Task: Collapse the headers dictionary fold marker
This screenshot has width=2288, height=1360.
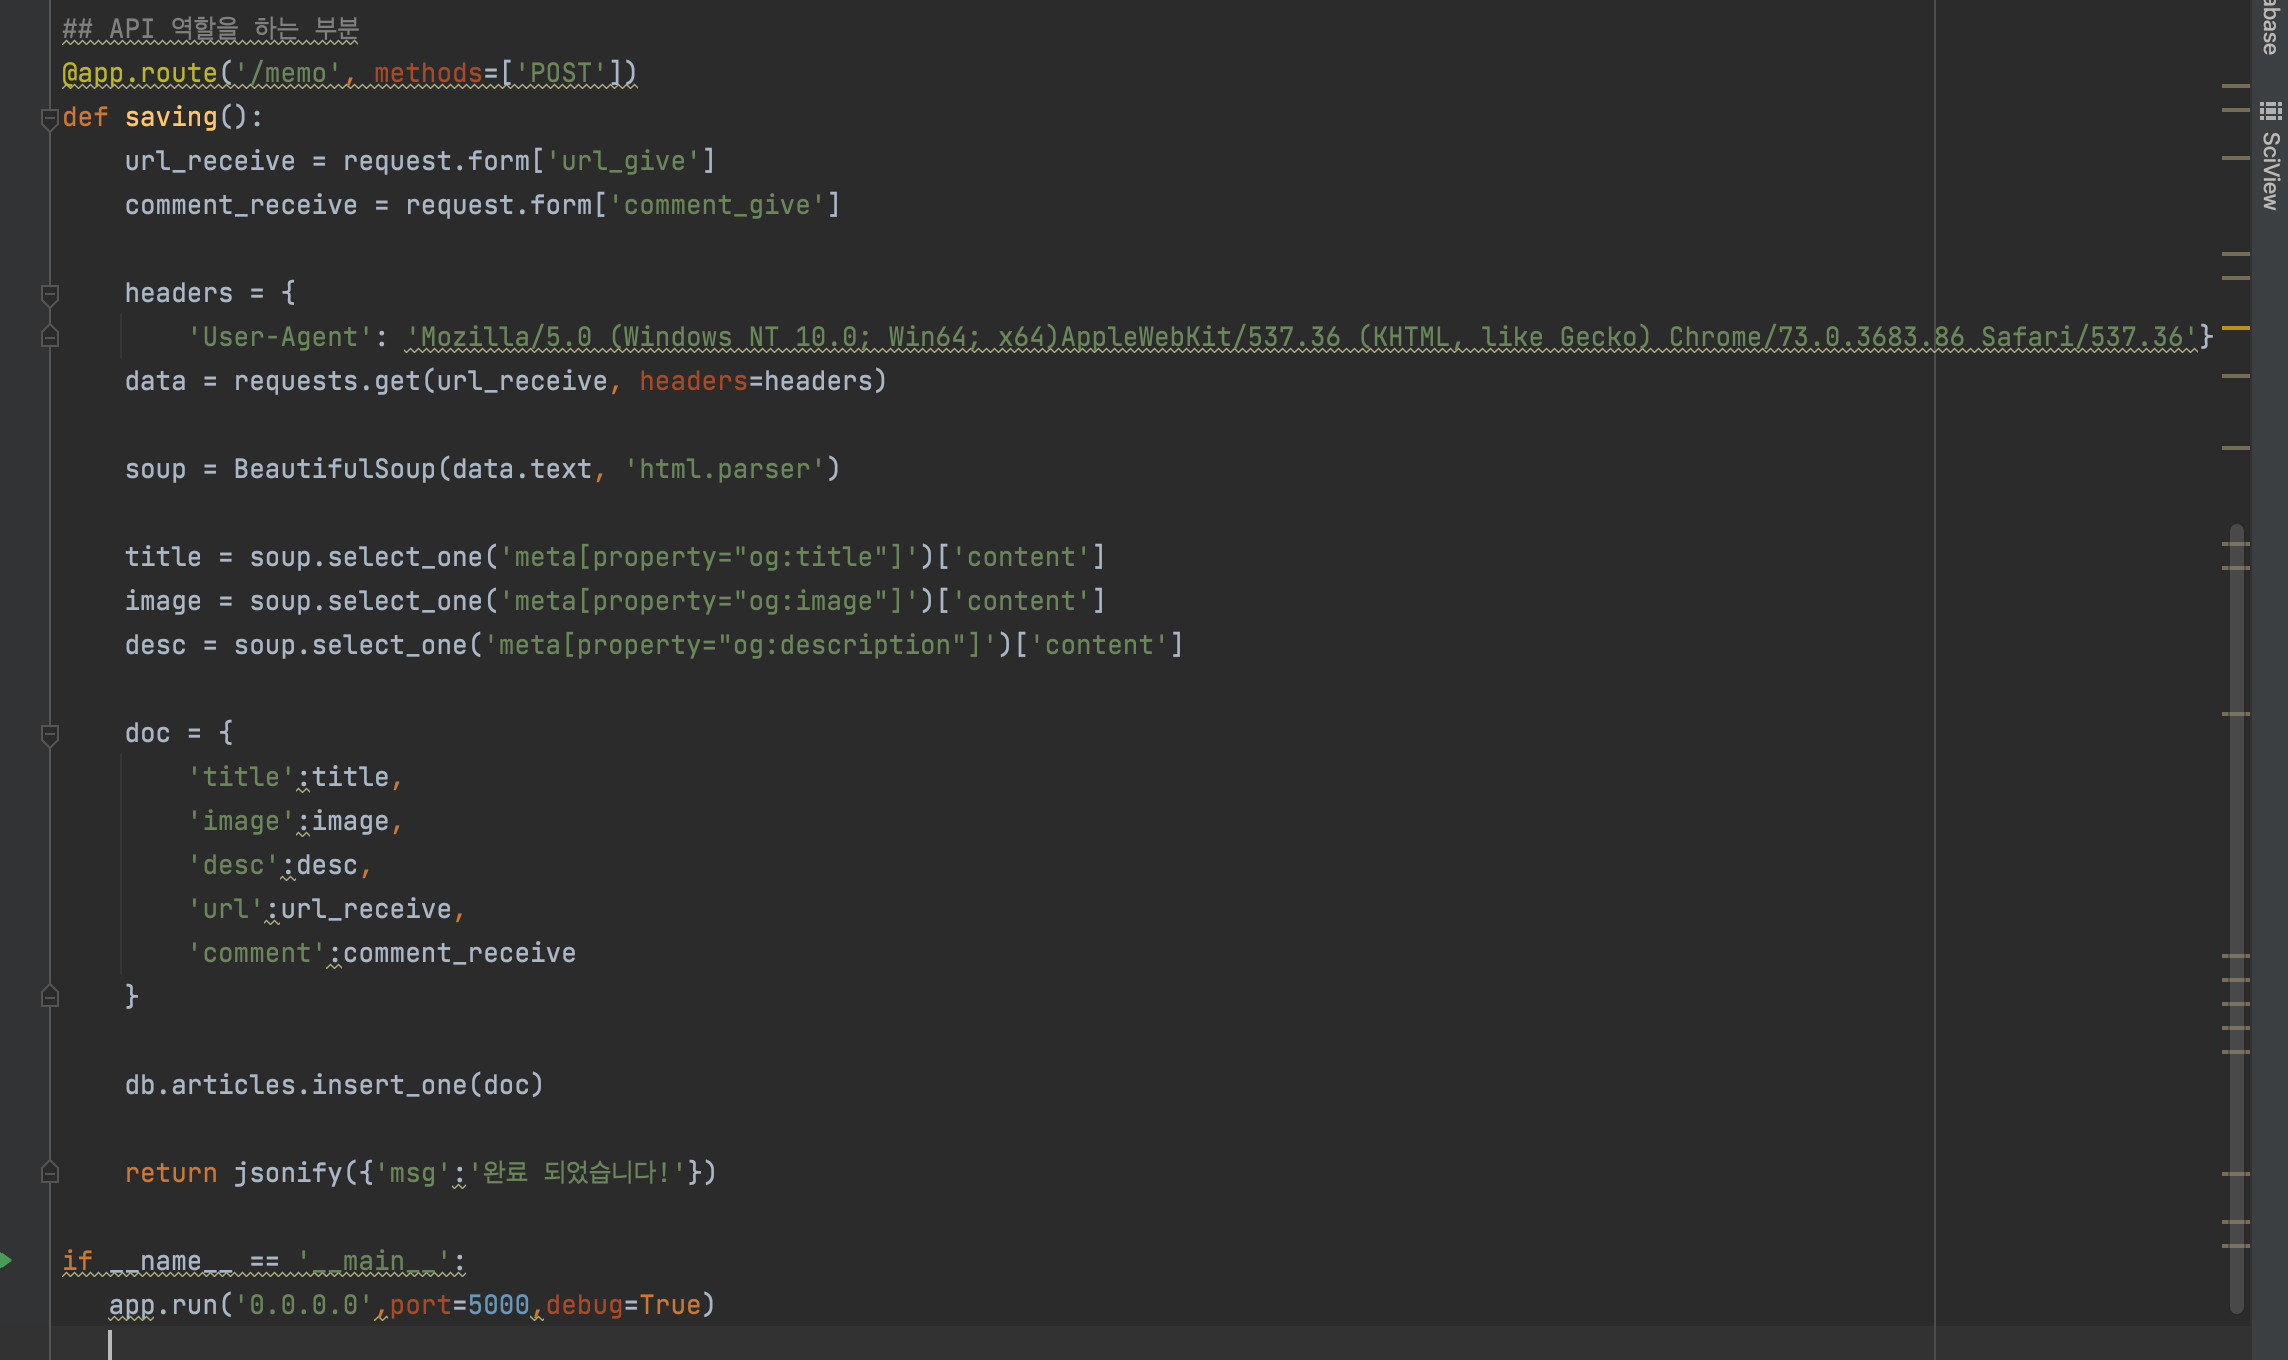Action: (49, 294)
